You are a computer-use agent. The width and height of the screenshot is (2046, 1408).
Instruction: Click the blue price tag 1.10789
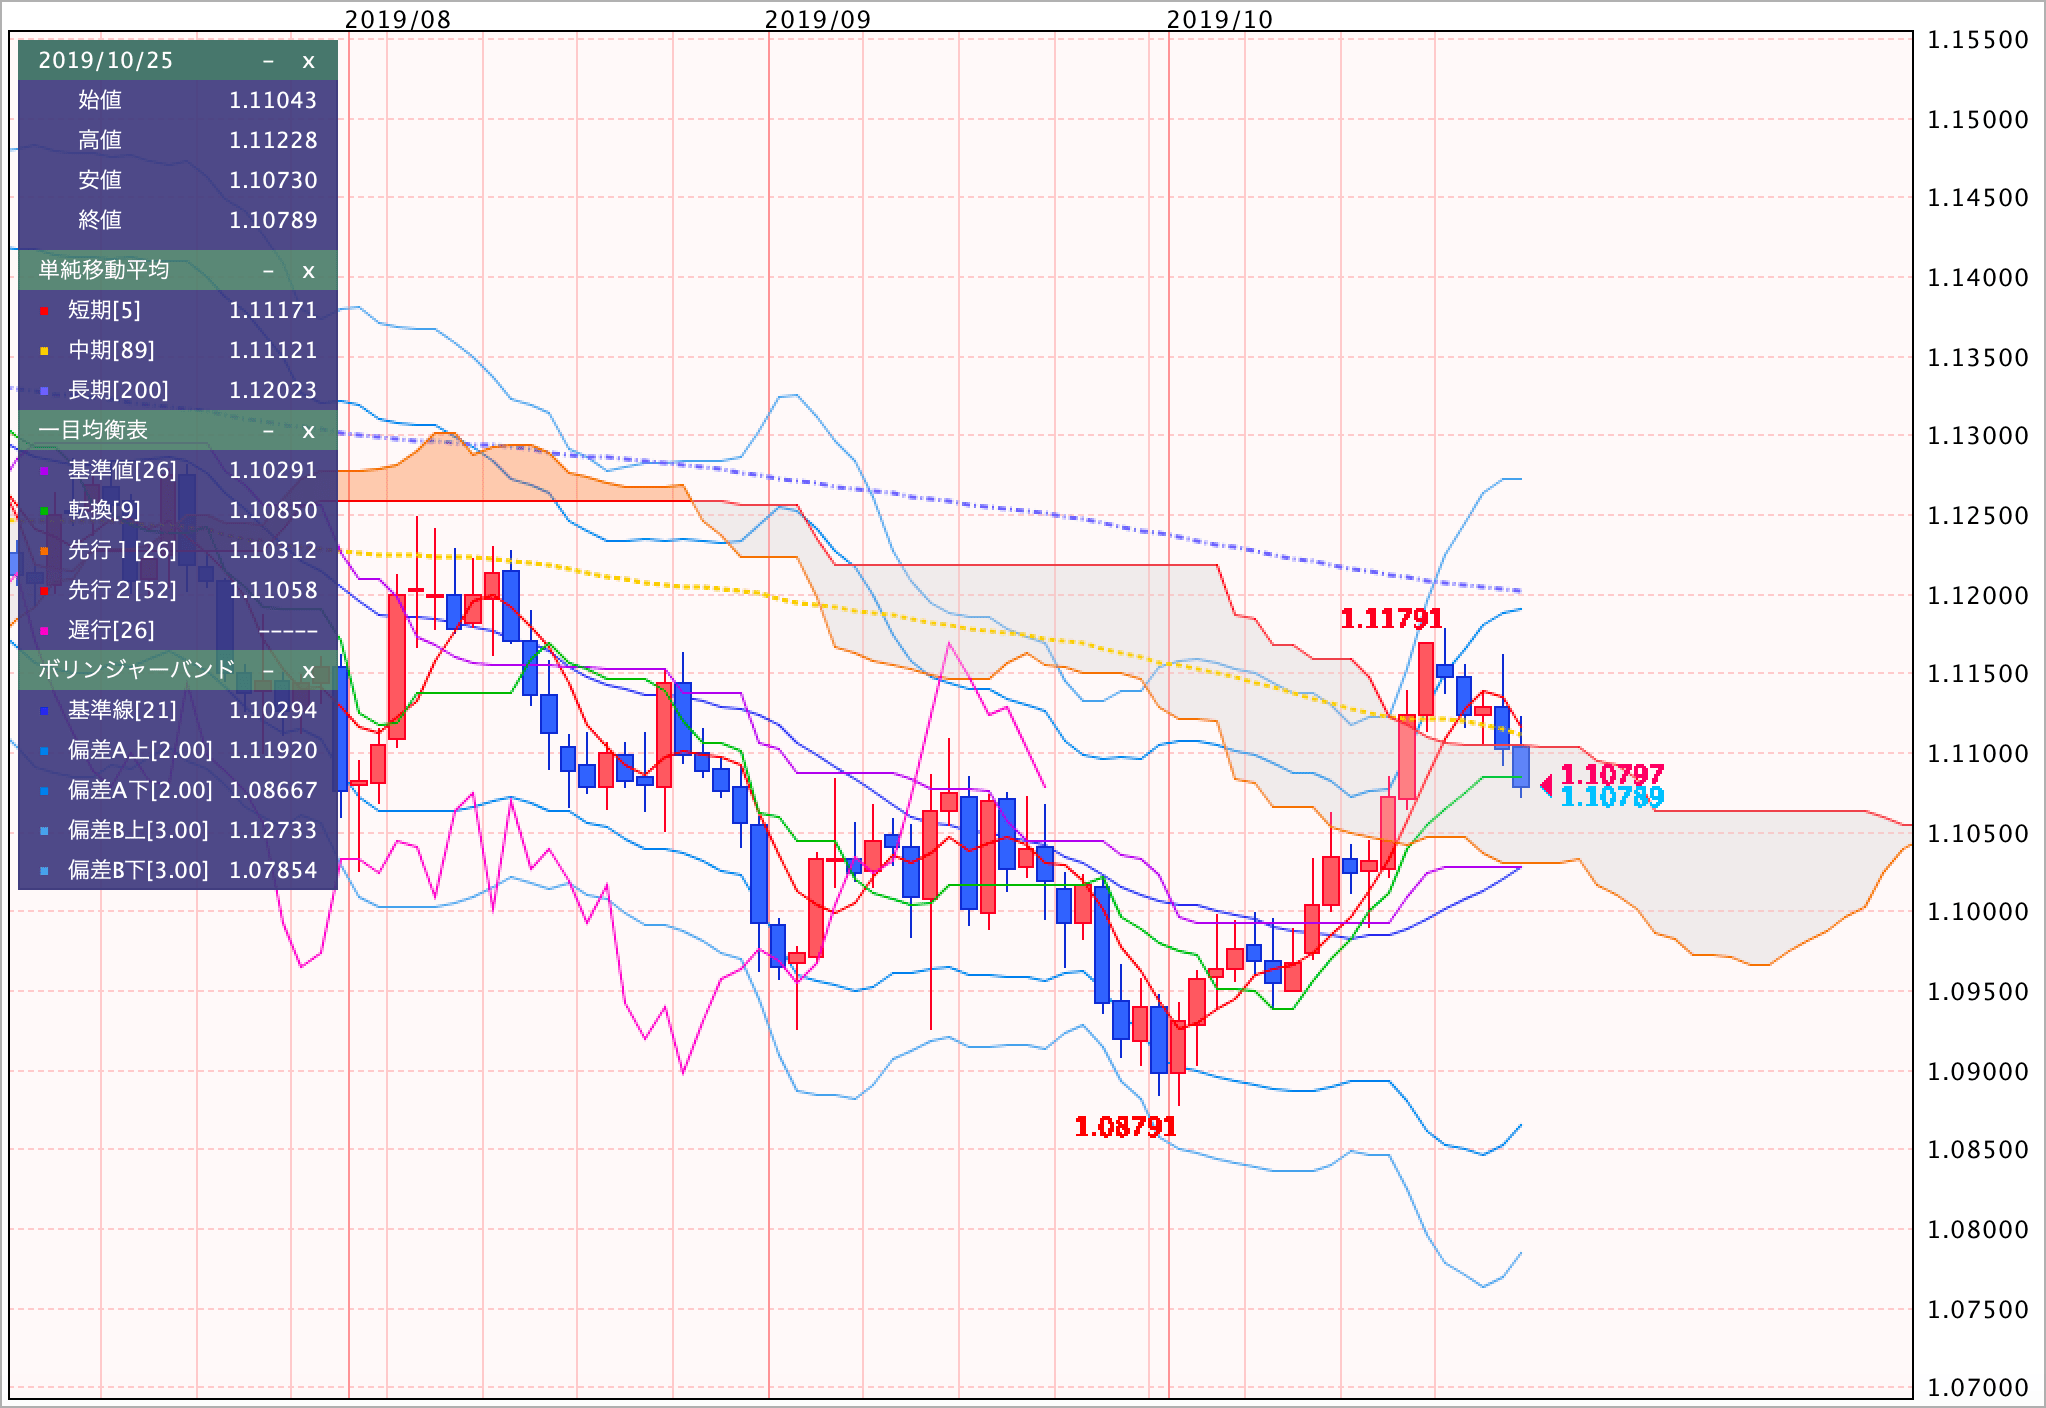click(1612, 797)
